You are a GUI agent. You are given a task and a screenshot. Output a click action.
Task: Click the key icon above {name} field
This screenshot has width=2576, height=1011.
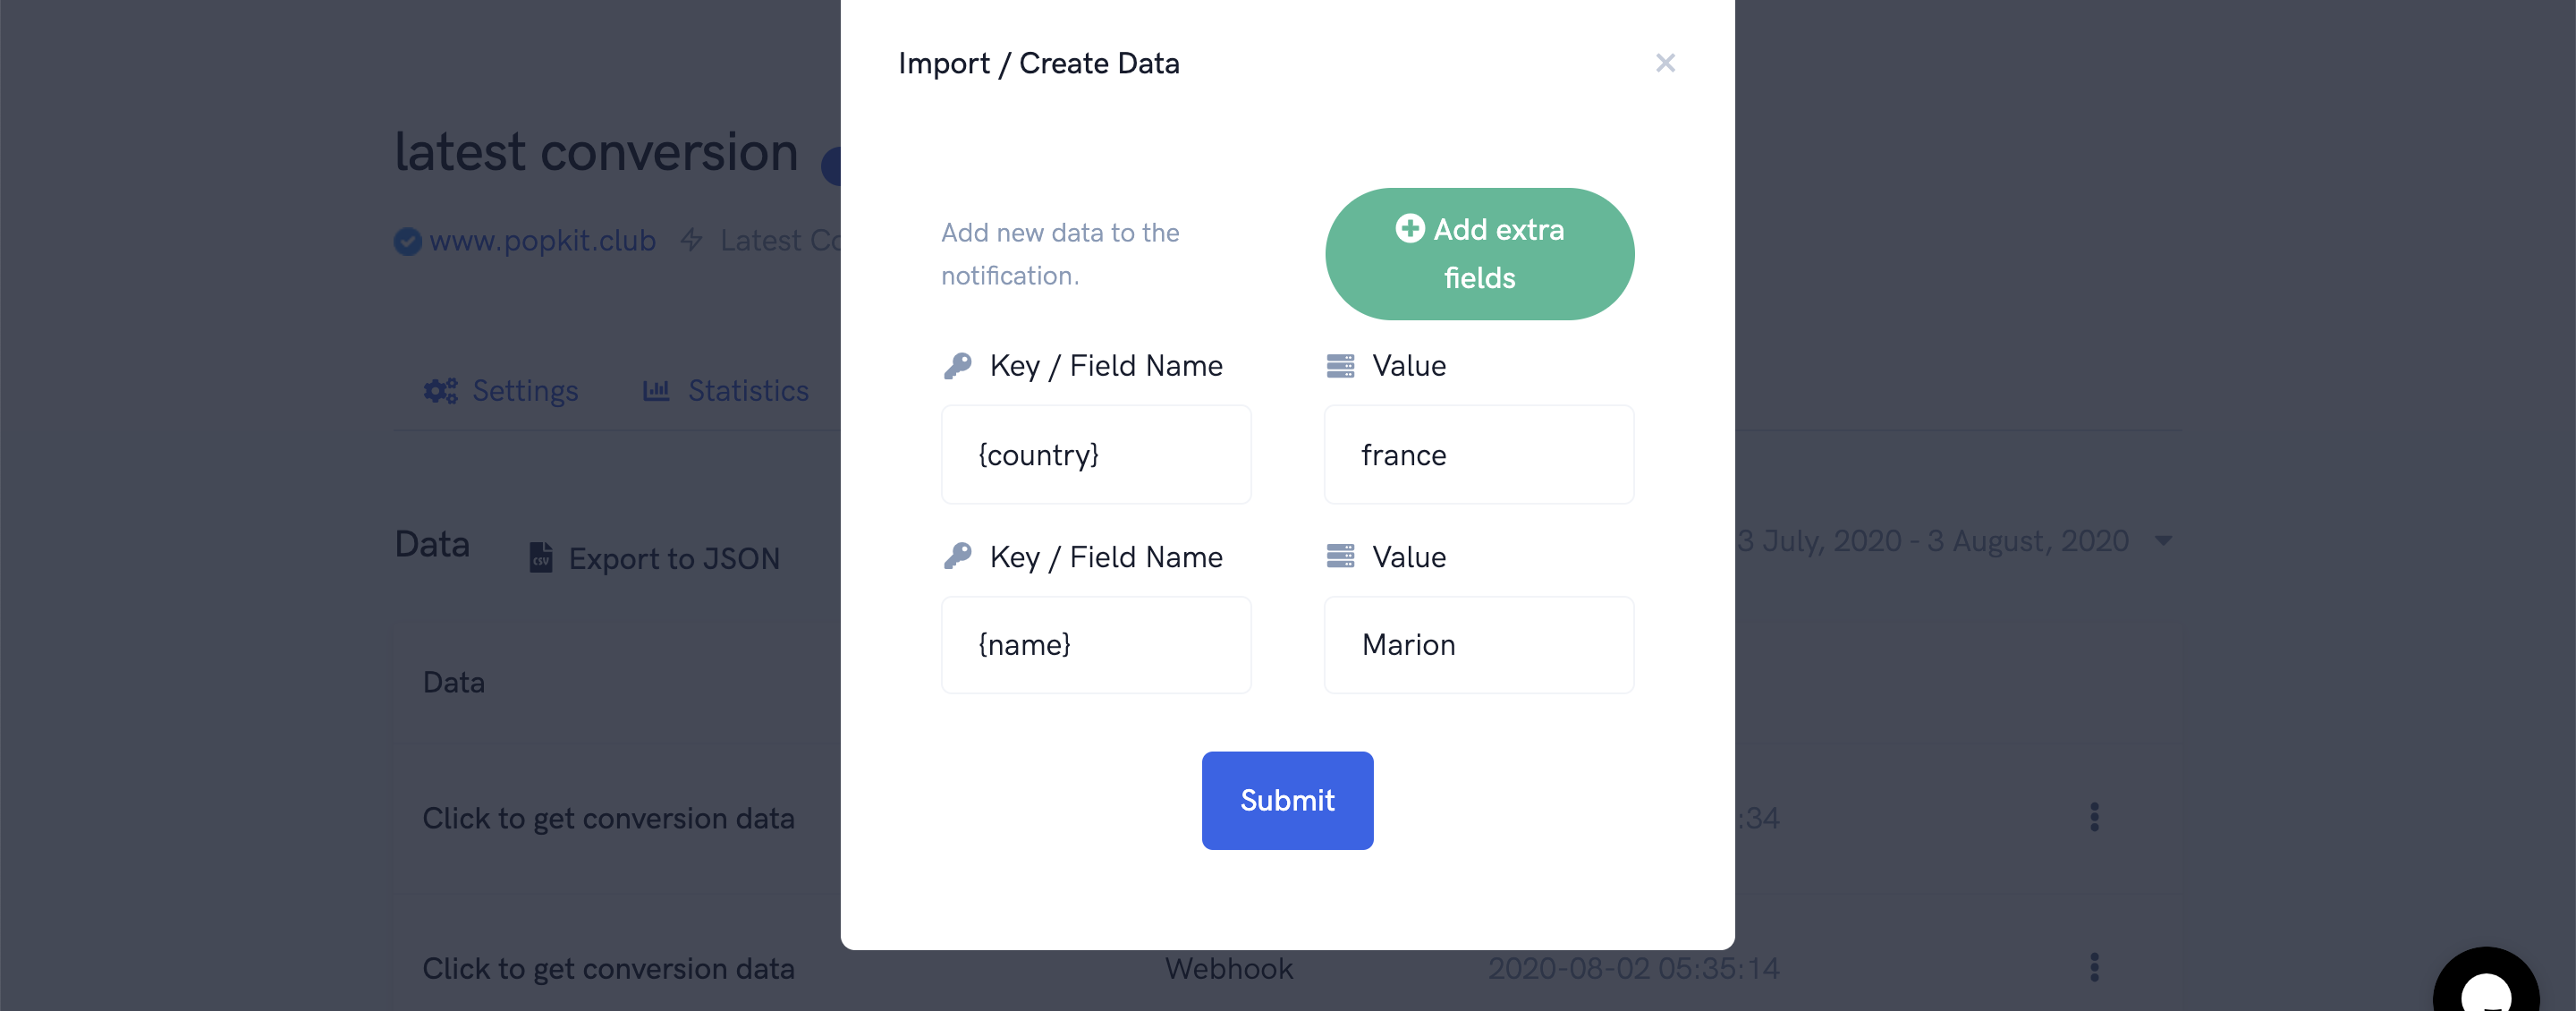pyautogui.click(x=958, y=556)
